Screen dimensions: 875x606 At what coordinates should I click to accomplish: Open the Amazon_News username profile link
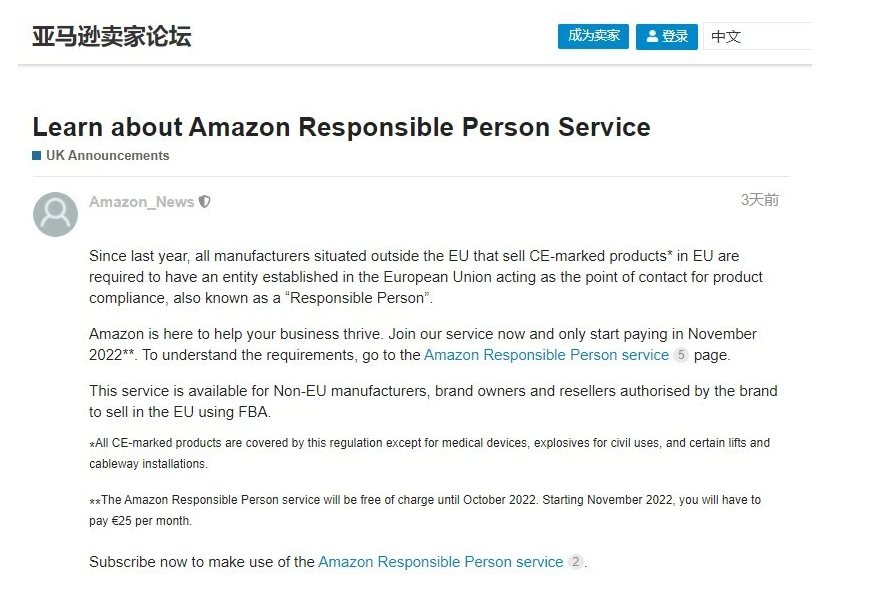(142, 201)
